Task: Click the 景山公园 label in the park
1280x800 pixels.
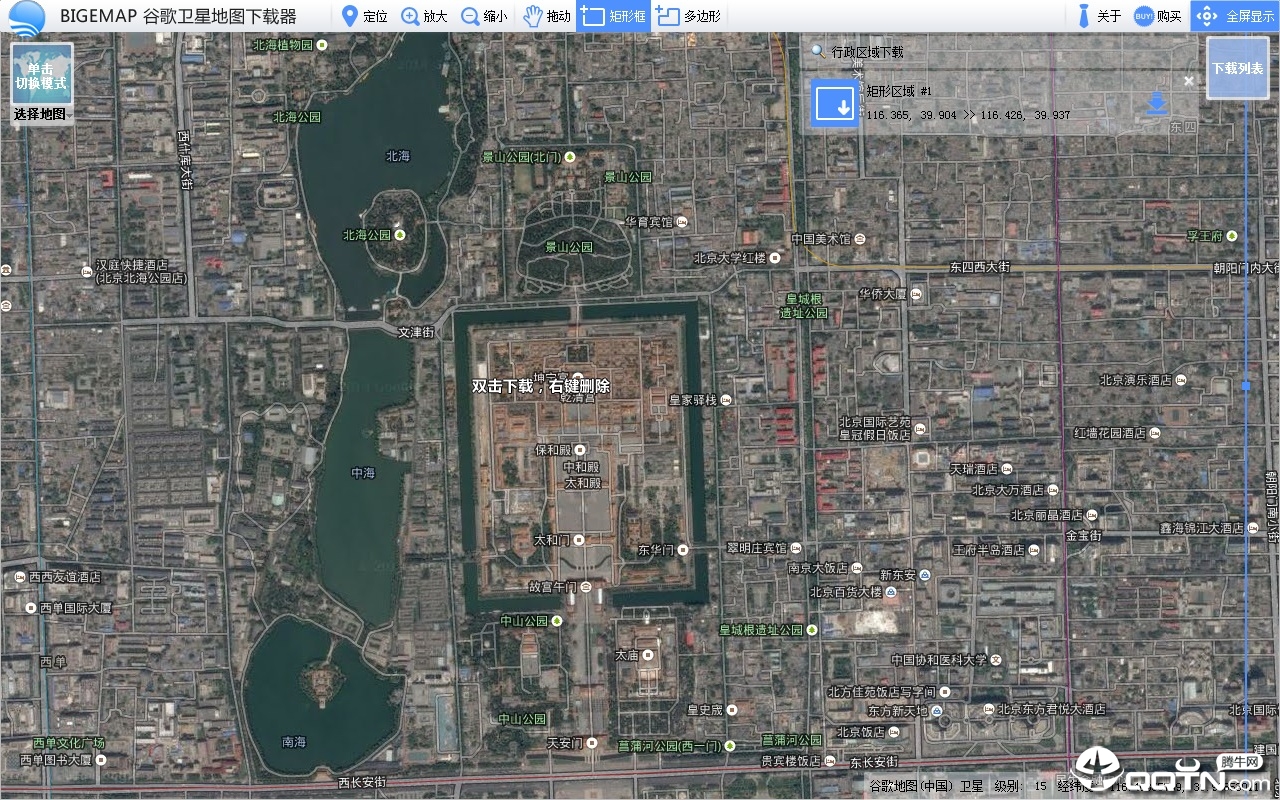Action: click(569, 247)
